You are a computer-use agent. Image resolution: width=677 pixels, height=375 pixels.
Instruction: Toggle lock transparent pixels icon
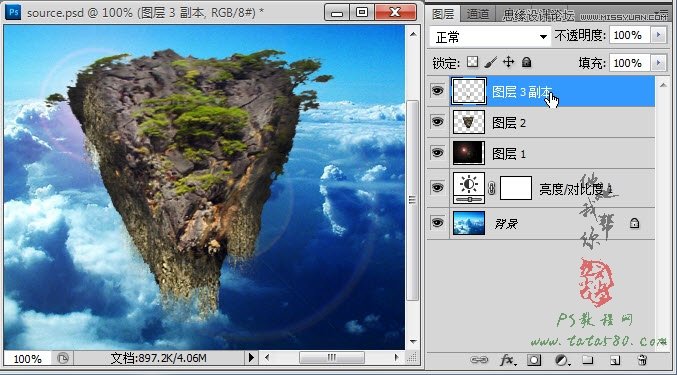coord(473,62)
